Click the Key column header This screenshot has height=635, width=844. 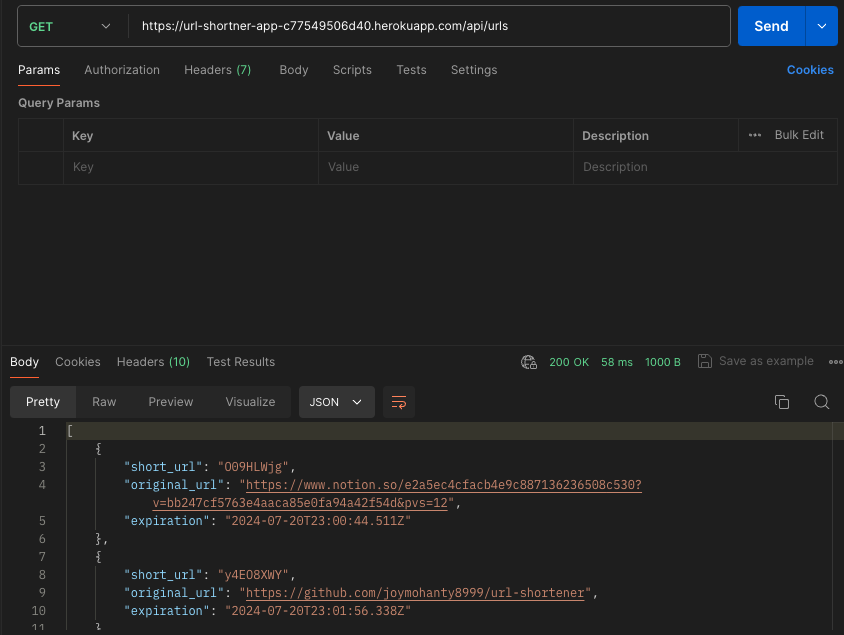[x=82, y=136]
